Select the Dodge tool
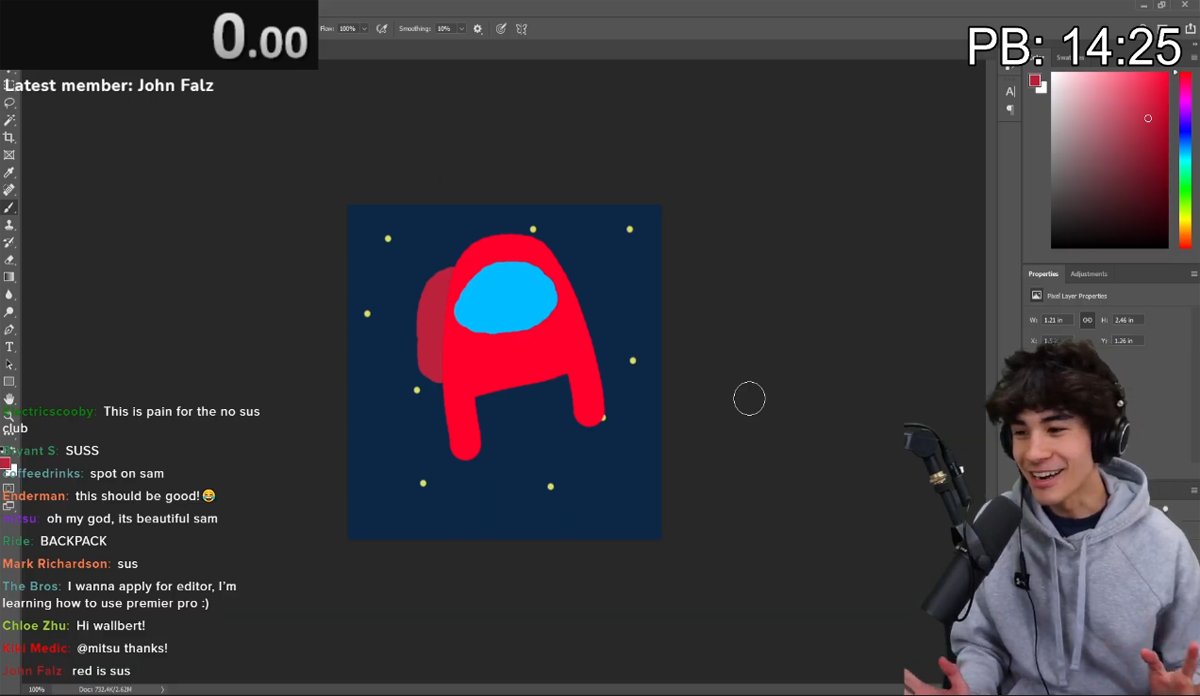The image size is (1200, 696). (x=10, y=312)
